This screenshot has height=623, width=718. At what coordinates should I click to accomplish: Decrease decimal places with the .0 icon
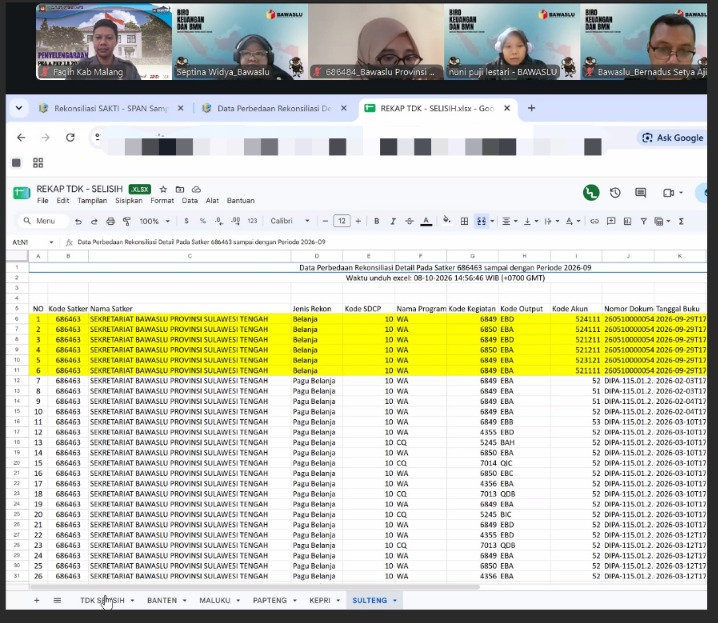[219, 221]
